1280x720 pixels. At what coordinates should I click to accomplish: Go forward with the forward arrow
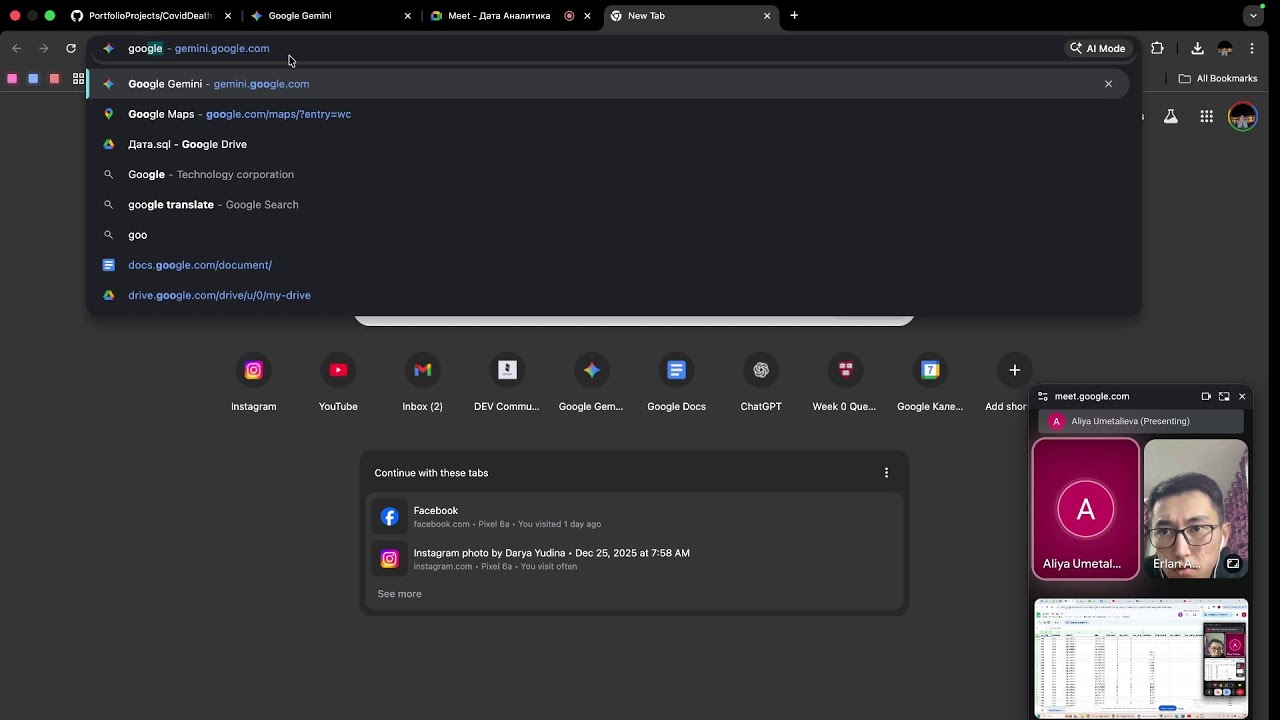click(43, 48)
